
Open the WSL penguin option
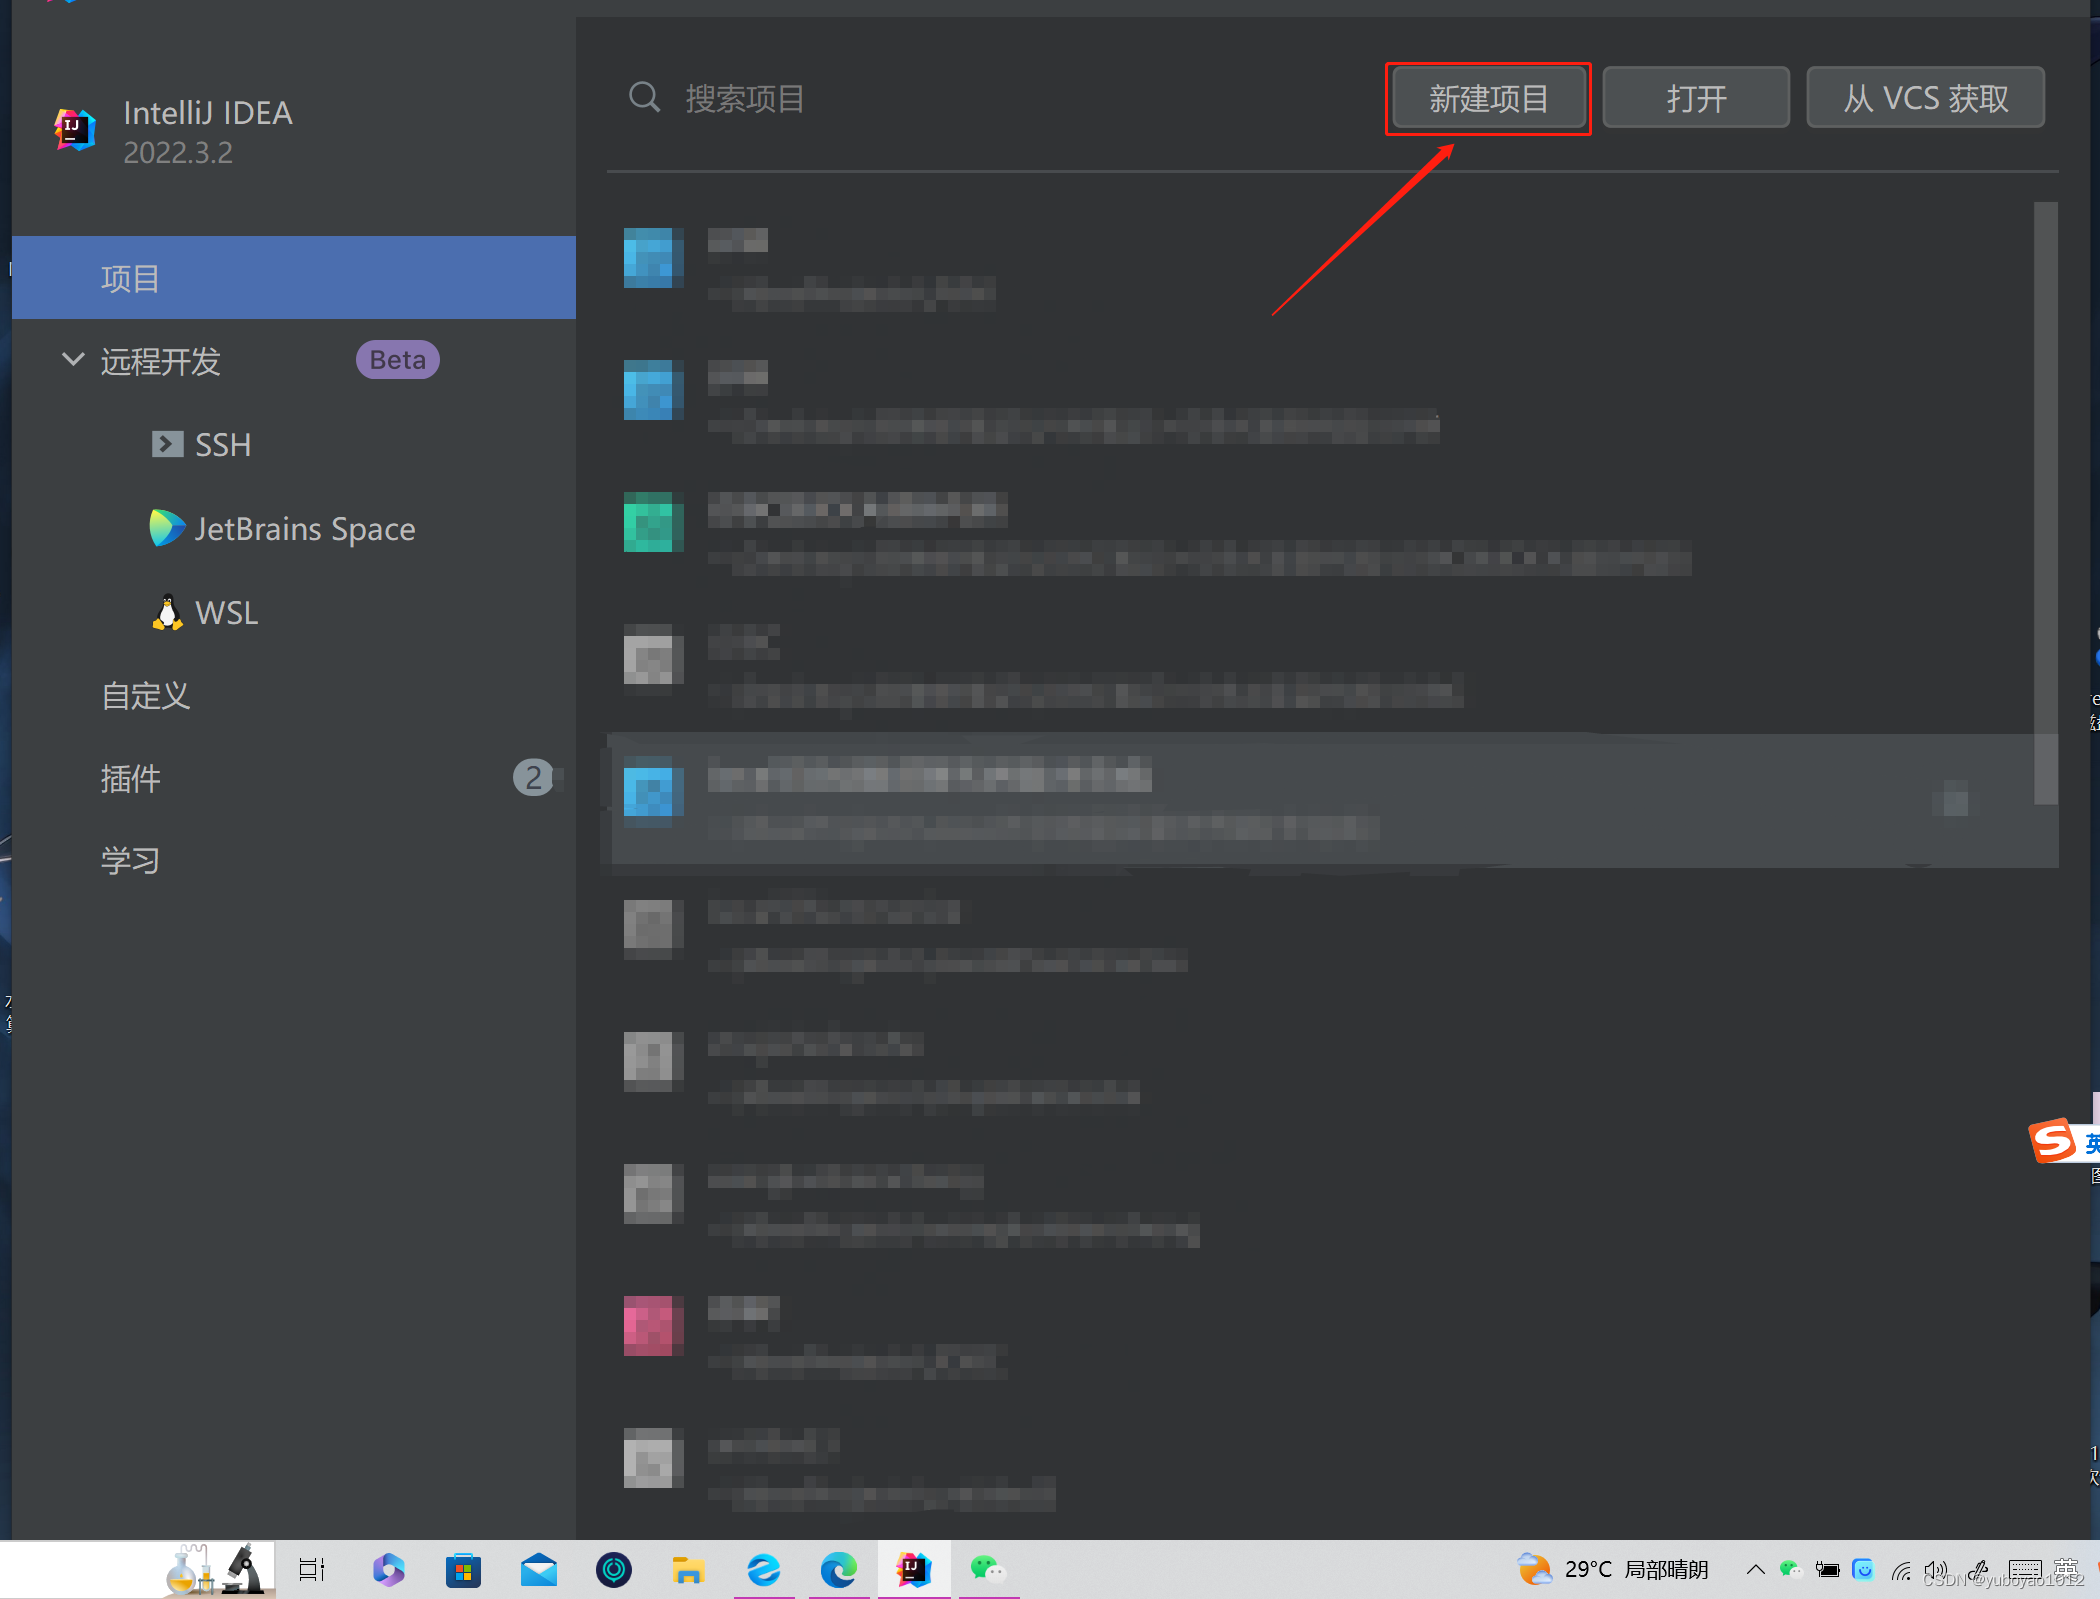(226, 612)
